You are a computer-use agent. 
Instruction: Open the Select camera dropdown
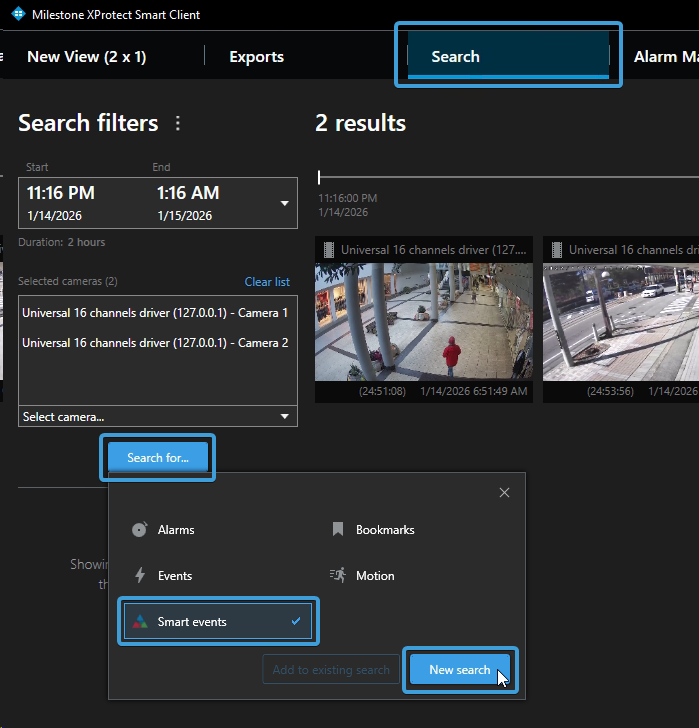tap(158, 416)
